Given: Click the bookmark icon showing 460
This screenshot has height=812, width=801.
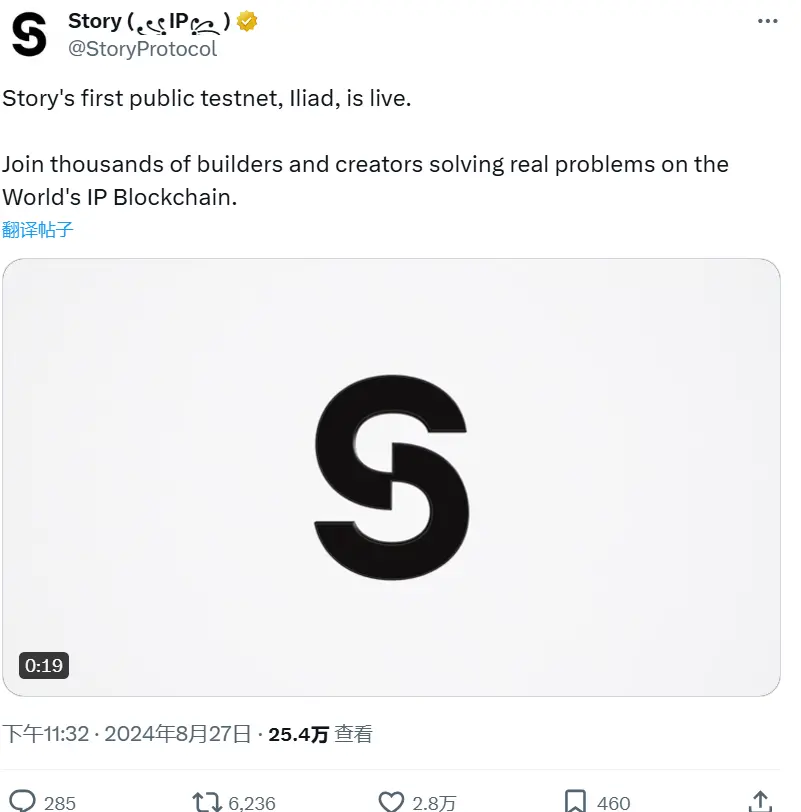Looking at the screenshot, I should coord(573,801).
